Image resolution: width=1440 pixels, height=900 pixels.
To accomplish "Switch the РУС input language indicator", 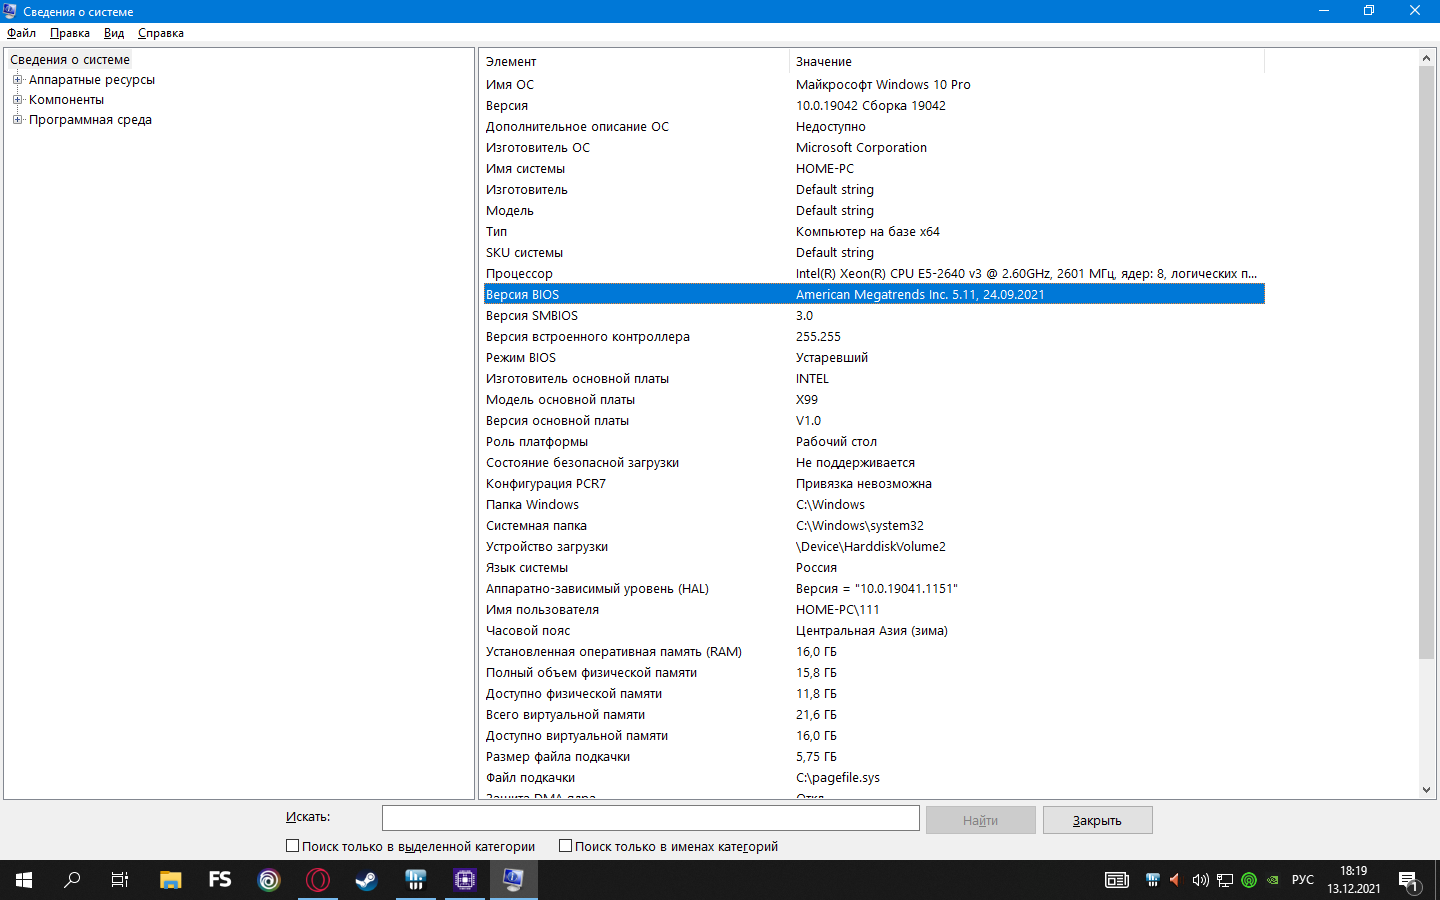I will (1303, 880).
